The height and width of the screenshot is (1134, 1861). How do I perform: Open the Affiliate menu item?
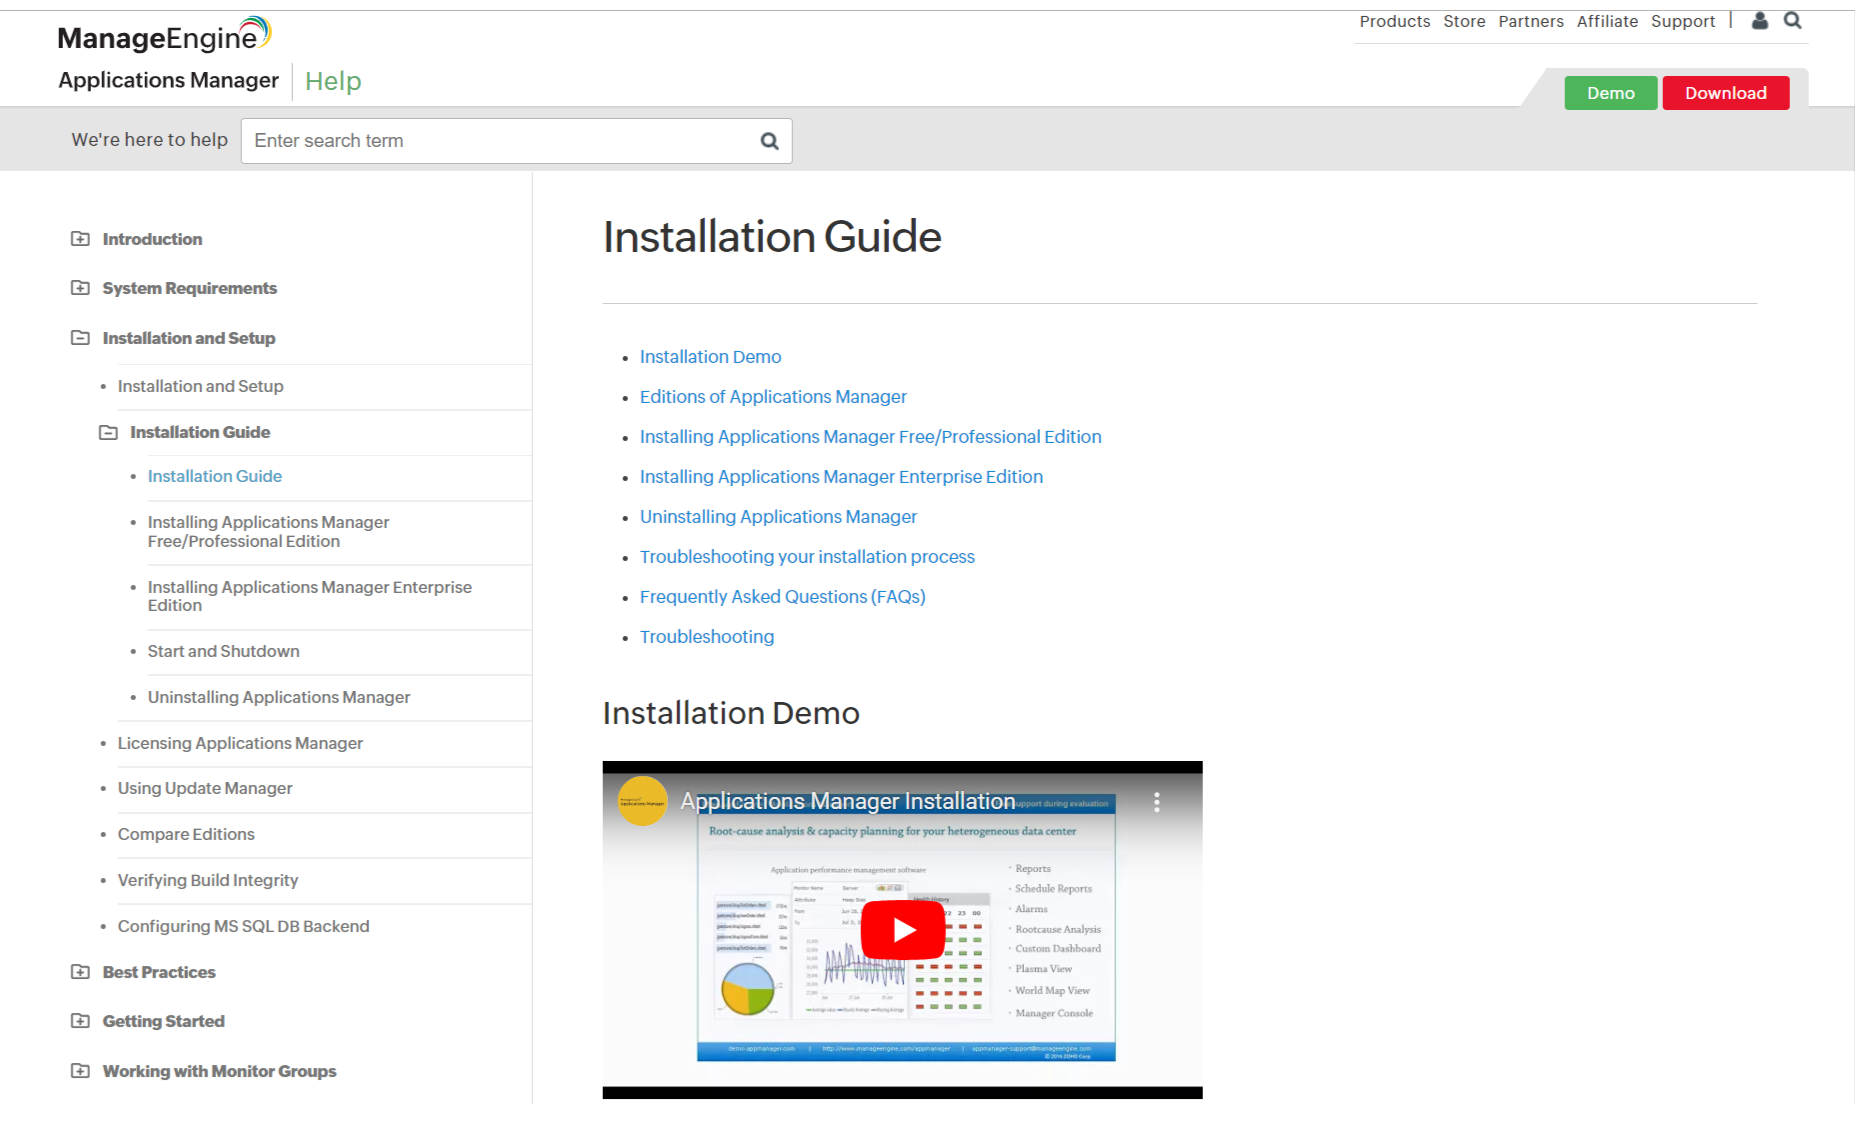click(x=1607, y=21)
